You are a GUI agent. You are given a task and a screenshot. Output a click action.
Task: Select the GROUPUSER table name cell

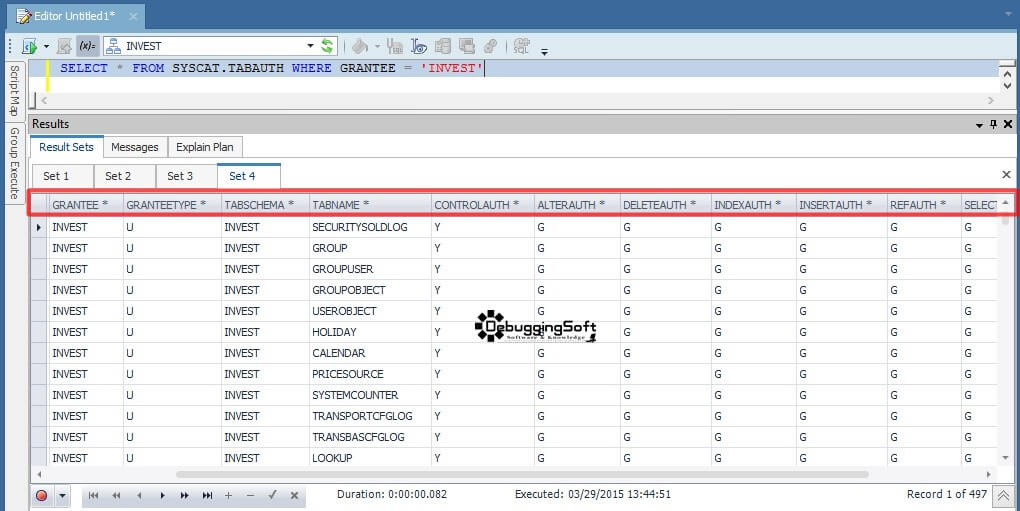[x=370, y=269]
